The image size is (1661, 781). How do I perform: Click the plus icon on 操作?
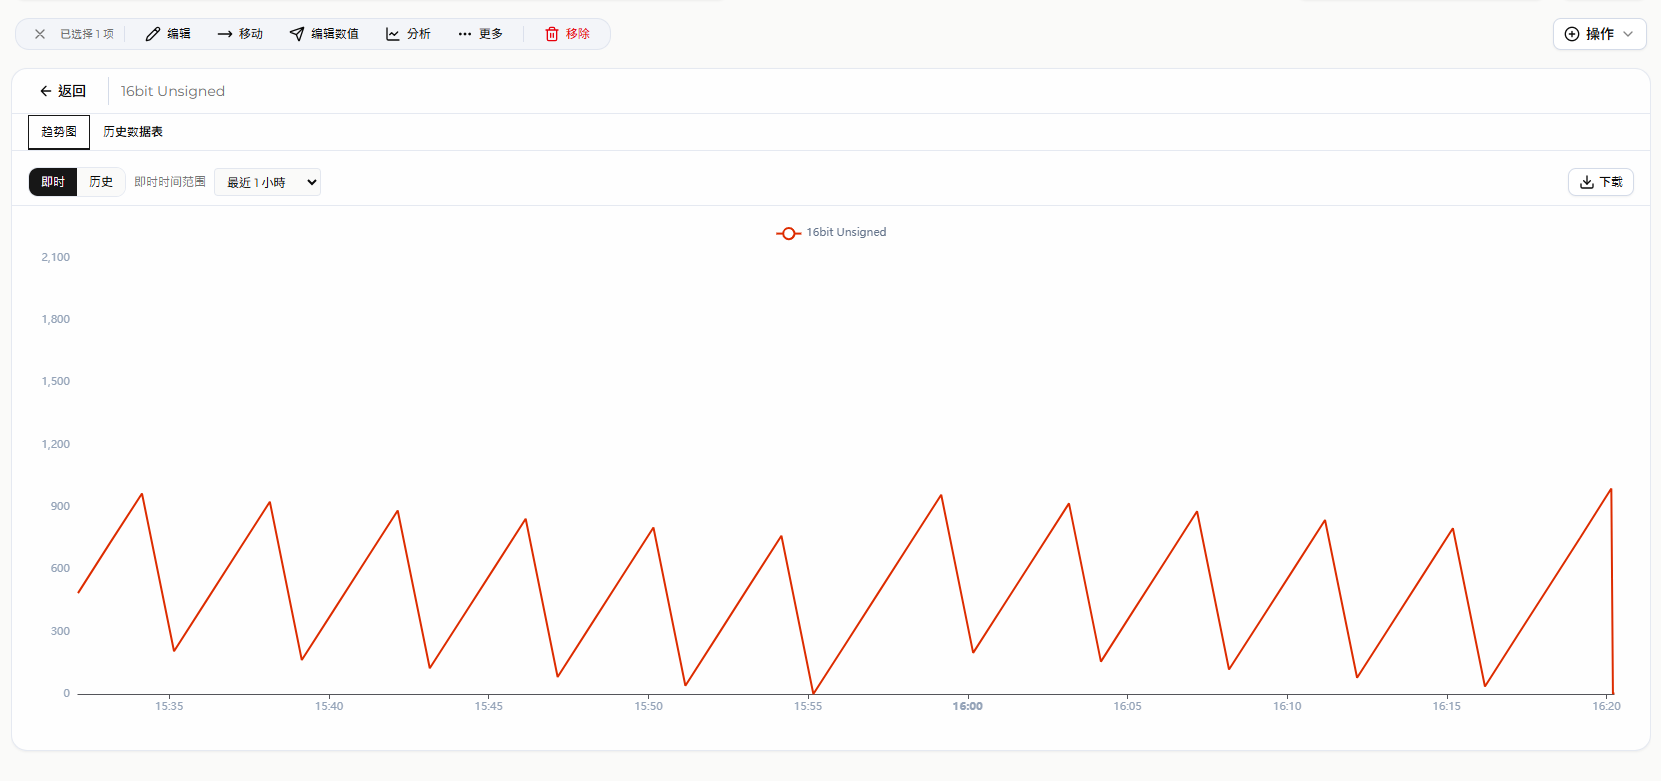(1572, 34)
